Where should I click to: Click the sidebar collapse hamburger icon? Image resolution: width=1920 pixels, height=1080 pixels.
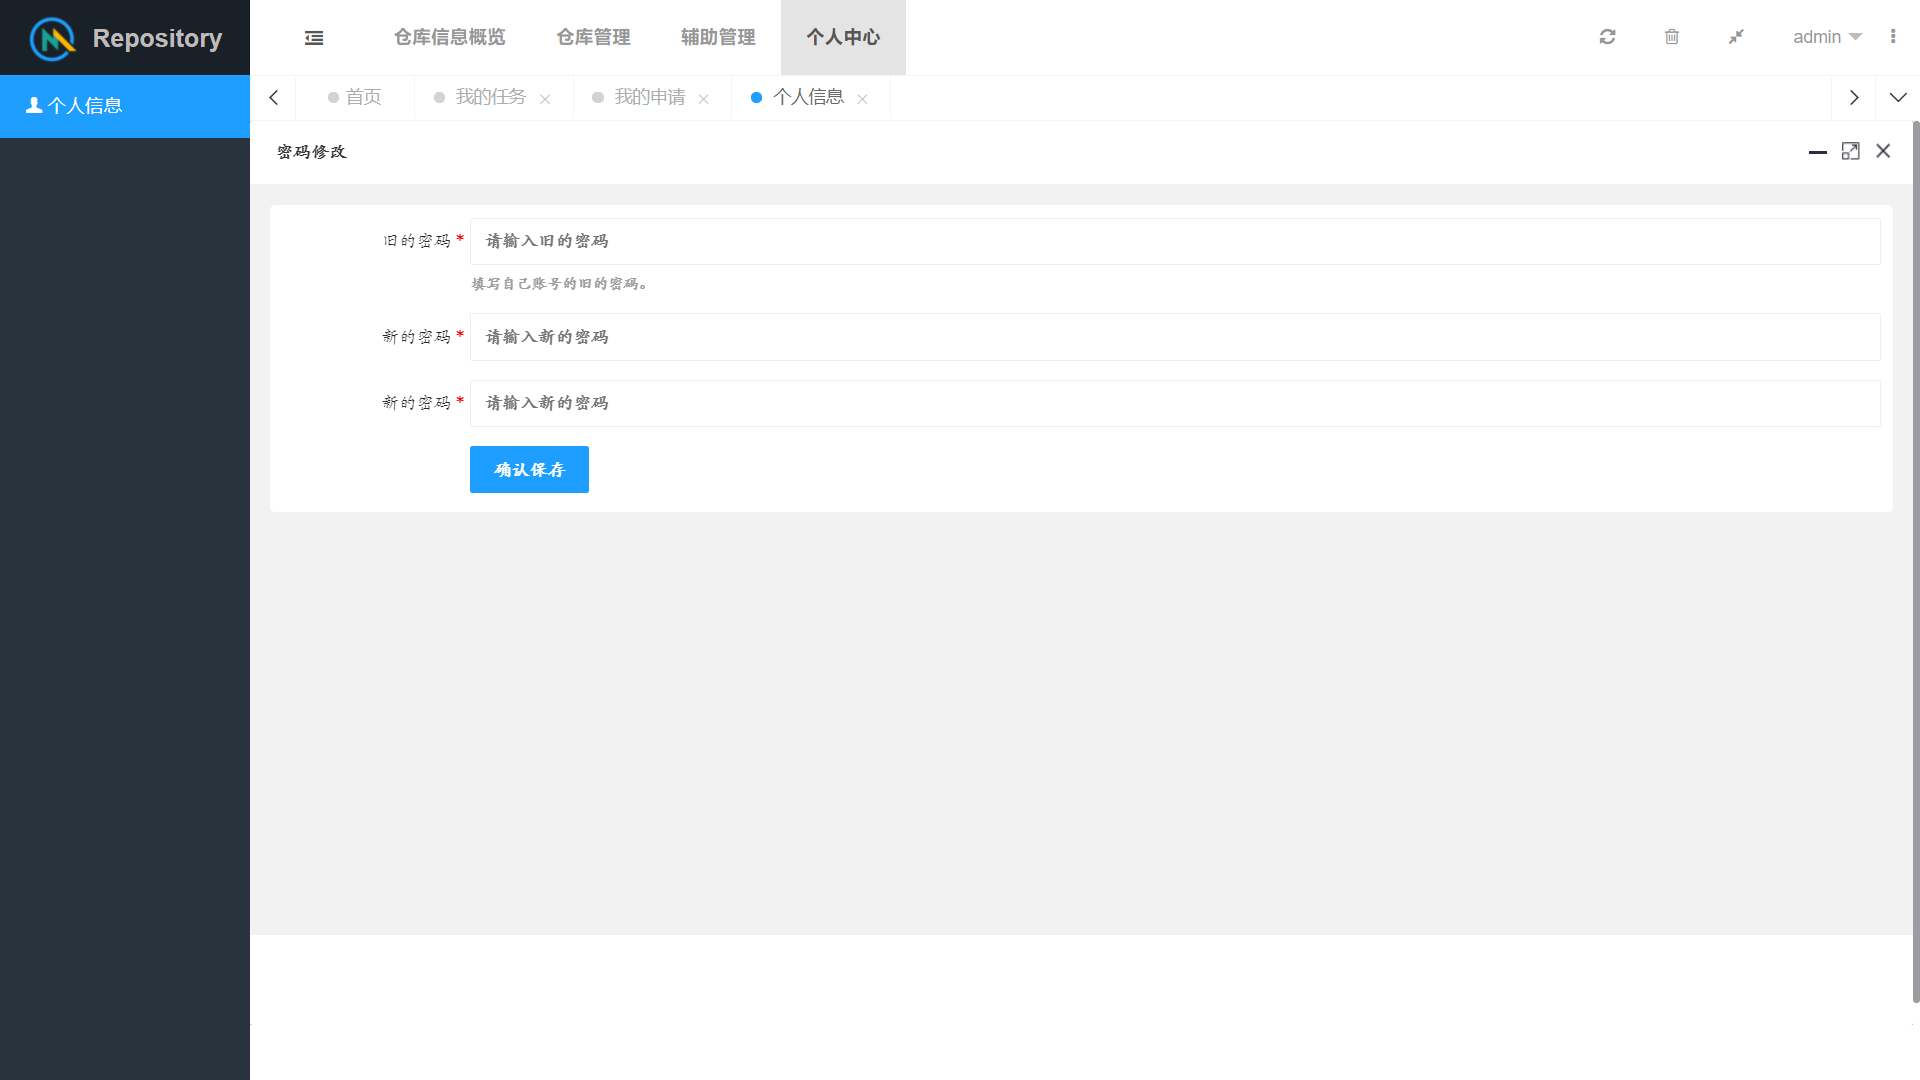[x=314, y=38]
